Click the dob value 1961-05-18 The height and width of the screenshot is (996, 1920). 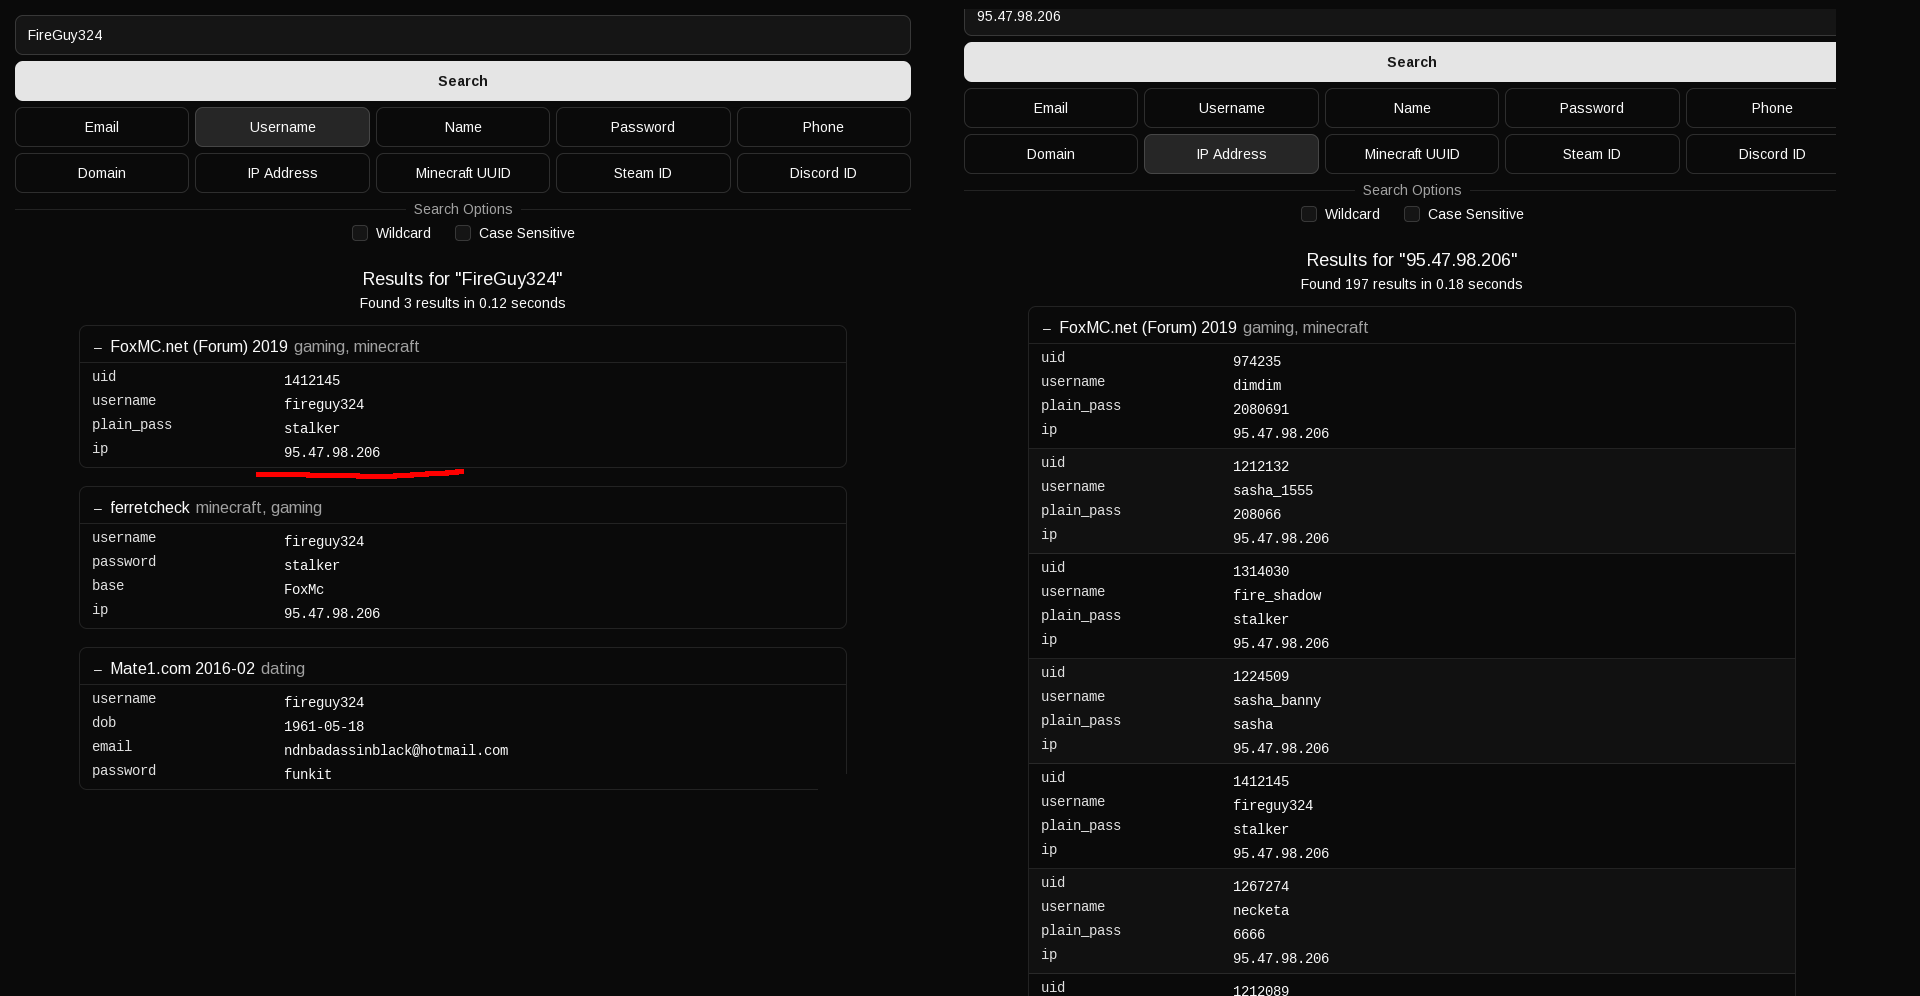[x=324, y=727]
